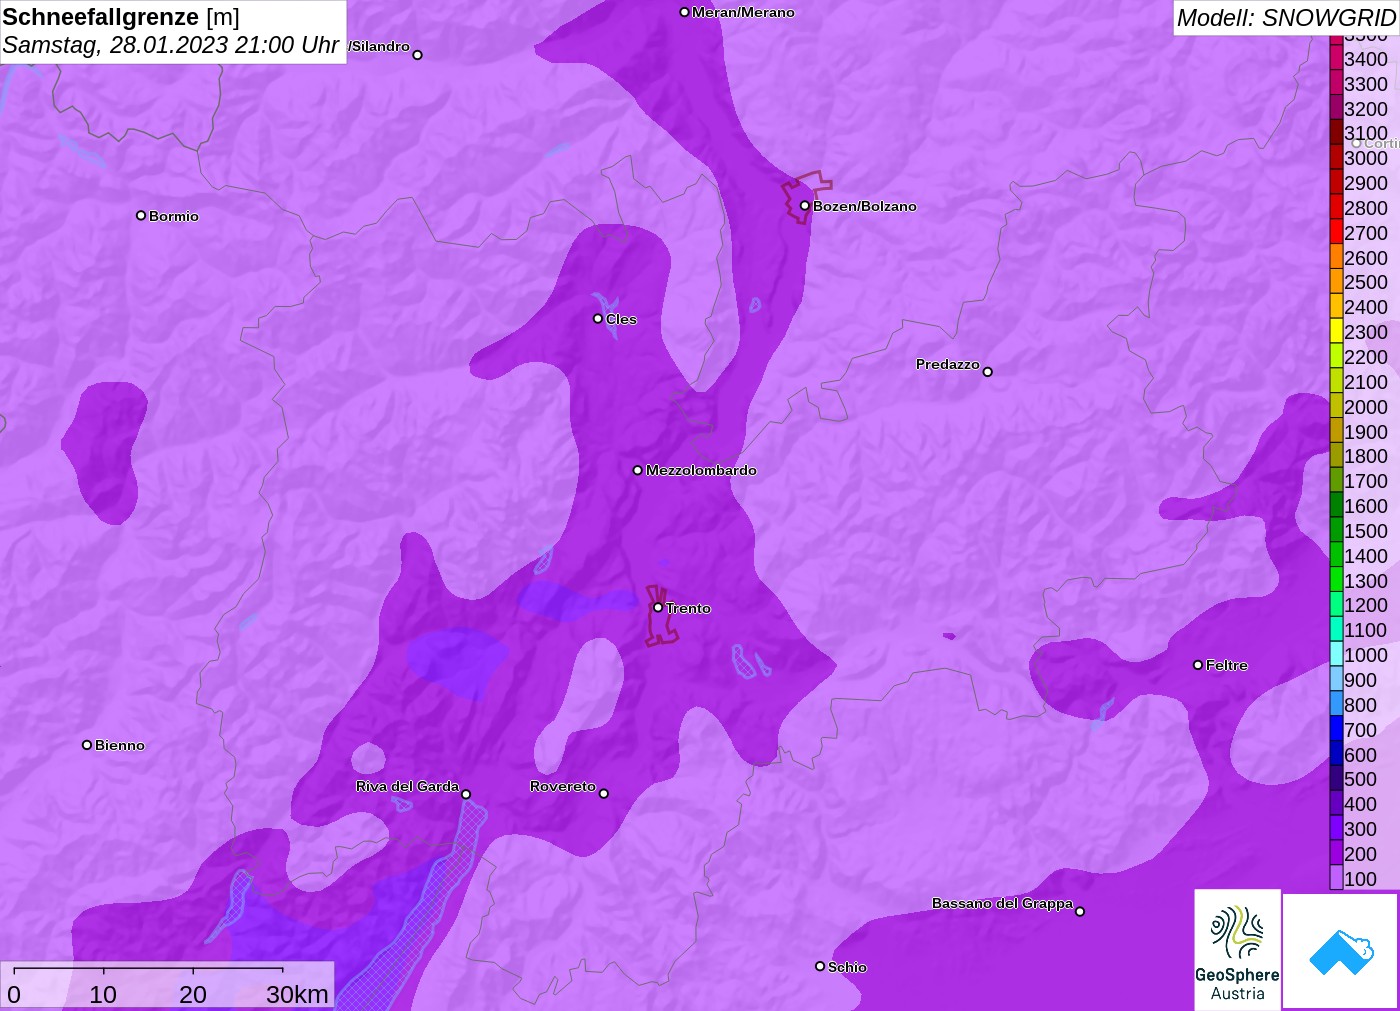Click the Riva del Garda marker

click(466, 794)
